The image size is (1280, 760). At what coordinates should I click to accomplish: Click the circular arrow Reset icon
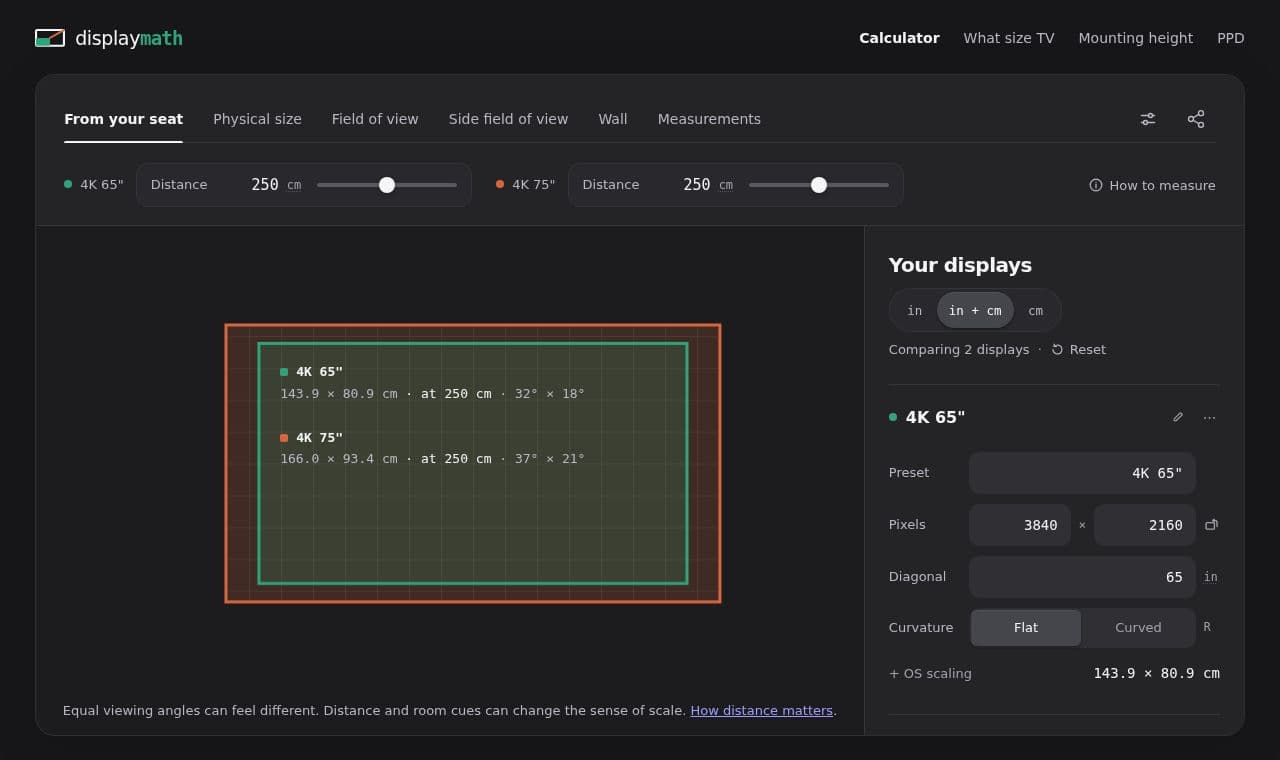[1057, 350]
